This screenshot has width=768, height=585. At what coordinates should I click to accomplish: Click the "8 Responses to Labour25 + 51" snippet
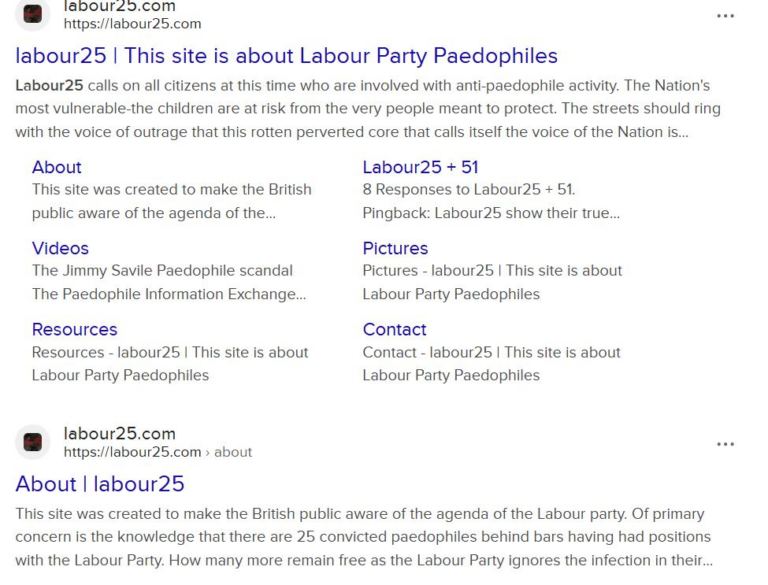pyautogui.click(x=468, y=190)
